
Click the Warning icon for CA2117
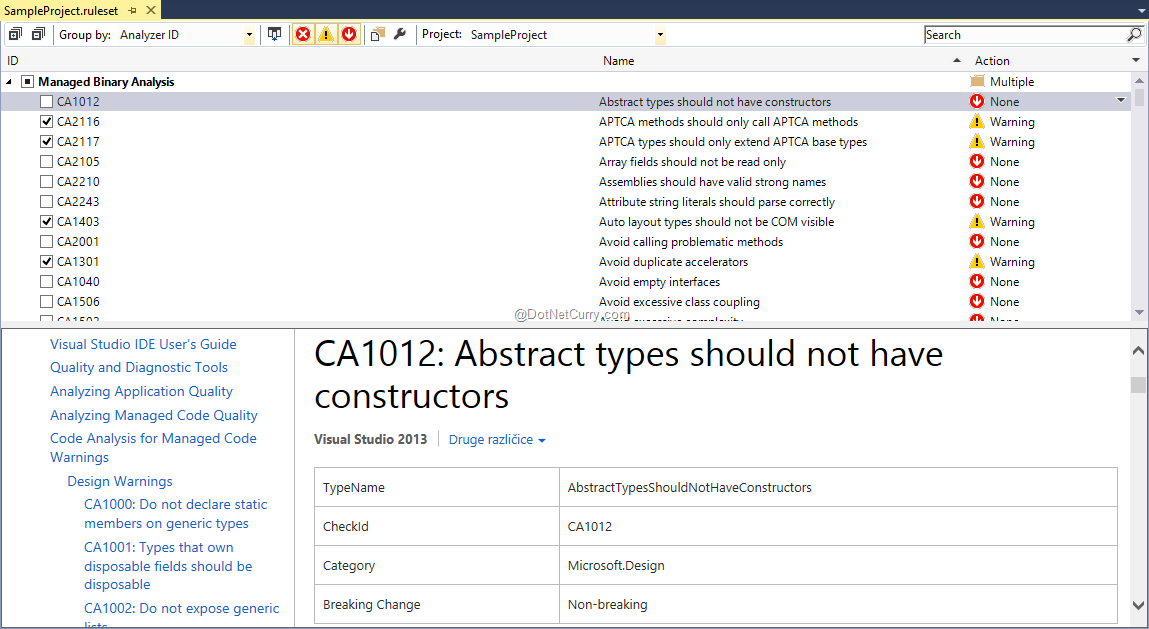[977, 141]
